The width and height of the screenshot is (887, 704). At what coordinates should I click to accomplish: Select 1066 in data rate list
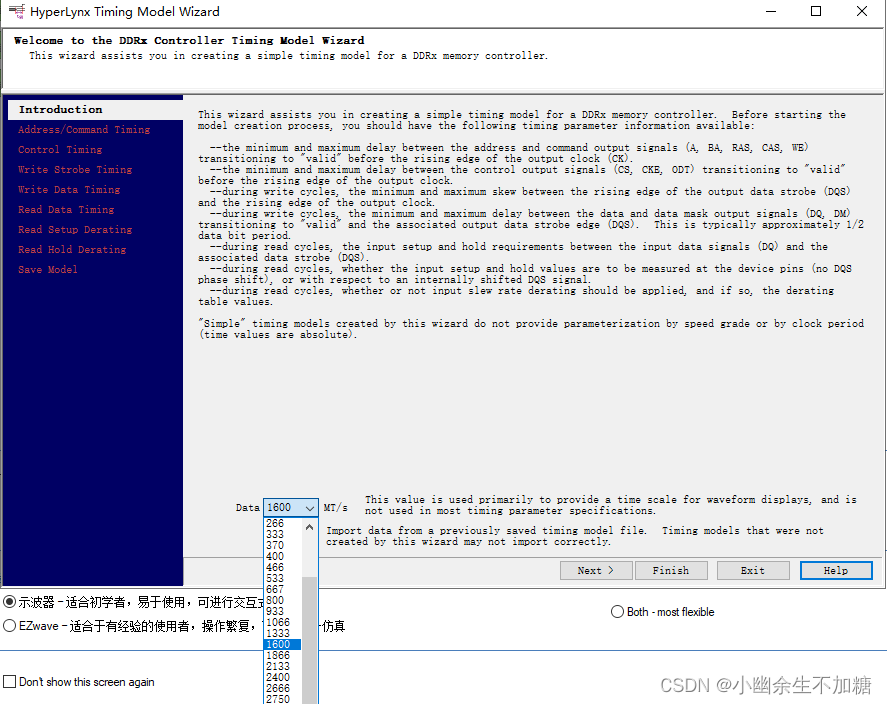tap(282, 622)
